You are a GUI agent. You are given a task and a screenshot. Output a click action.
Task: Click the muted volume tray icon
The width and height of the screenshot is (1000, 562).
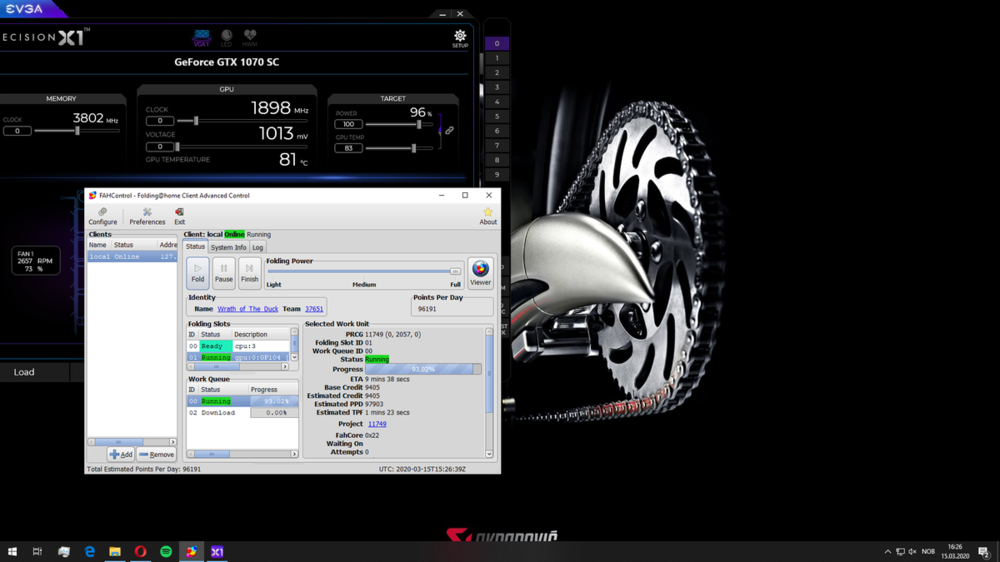click(x=913, y=552)
